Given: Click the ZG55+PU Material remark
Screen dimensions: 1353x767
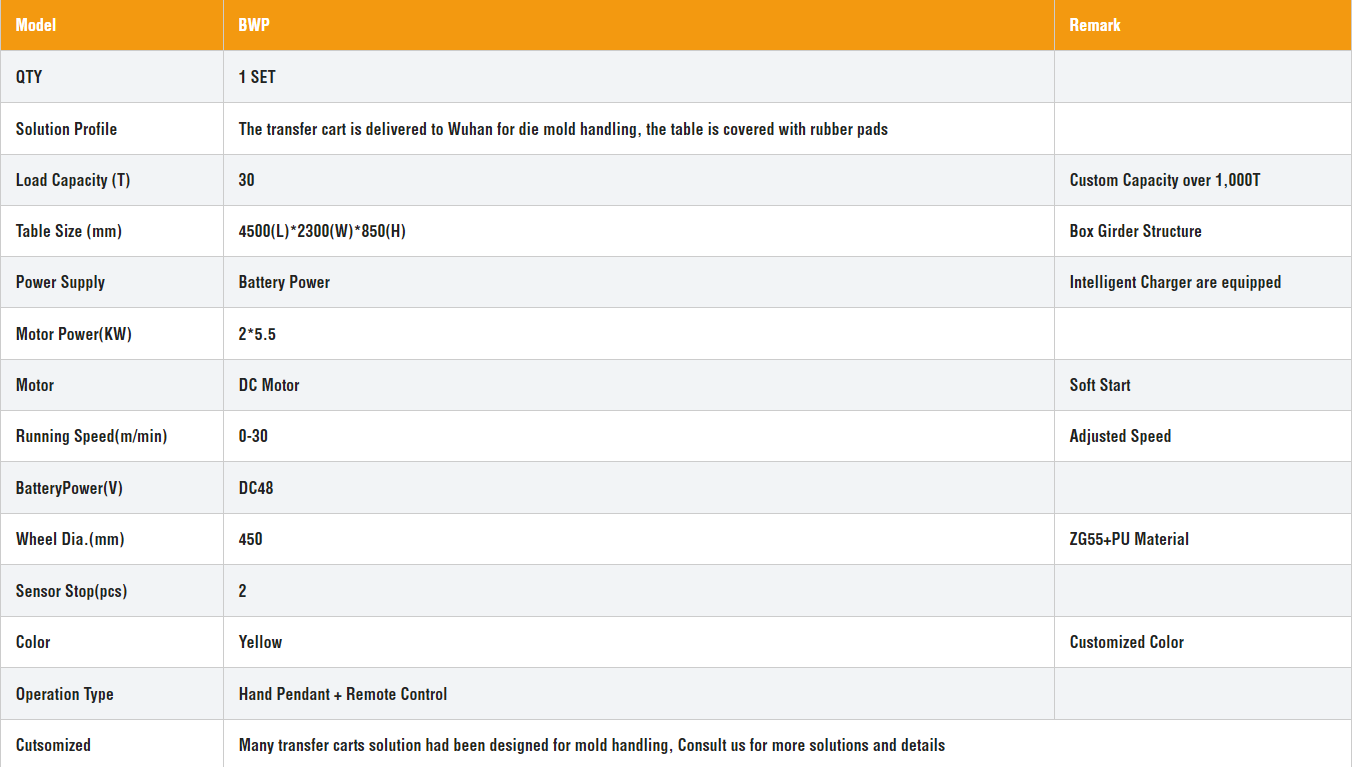Looking at the screenshot, I should [x=1129, y=539].
